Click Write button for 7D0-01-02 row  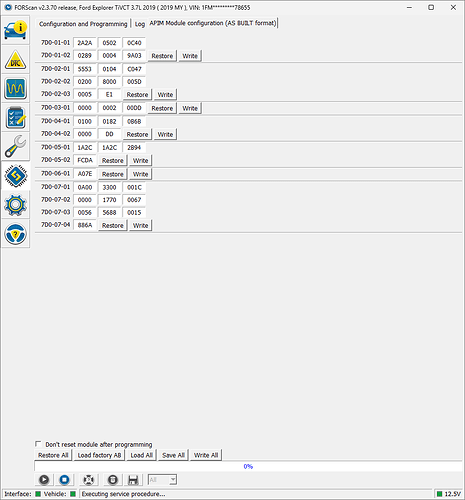point(190,56)
